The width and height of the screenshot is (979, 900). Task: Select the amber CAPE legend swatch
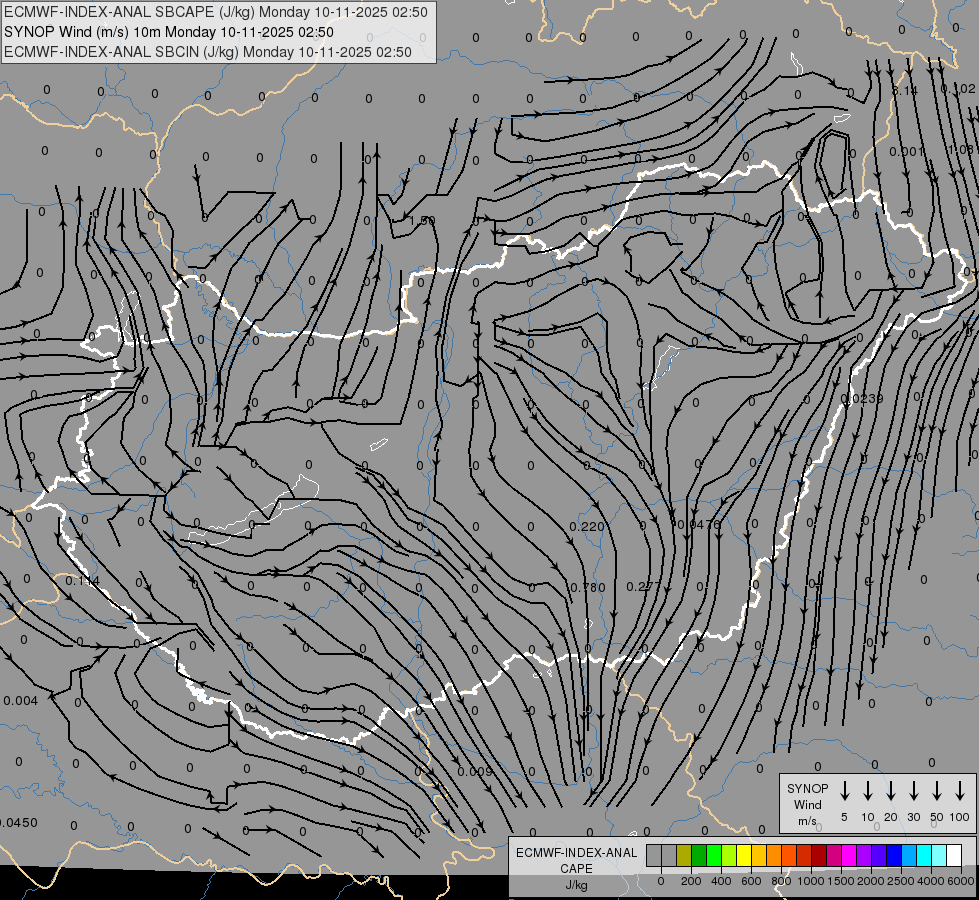click(759, 855)
